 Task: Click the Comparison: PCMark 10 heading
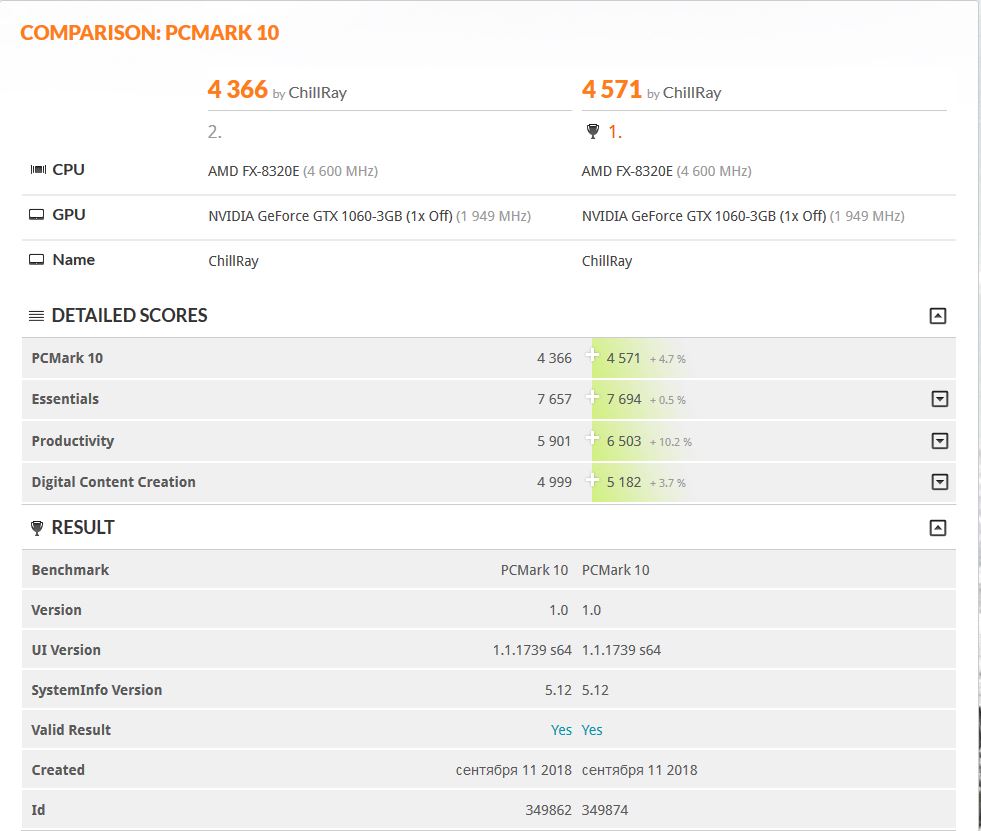150,33
